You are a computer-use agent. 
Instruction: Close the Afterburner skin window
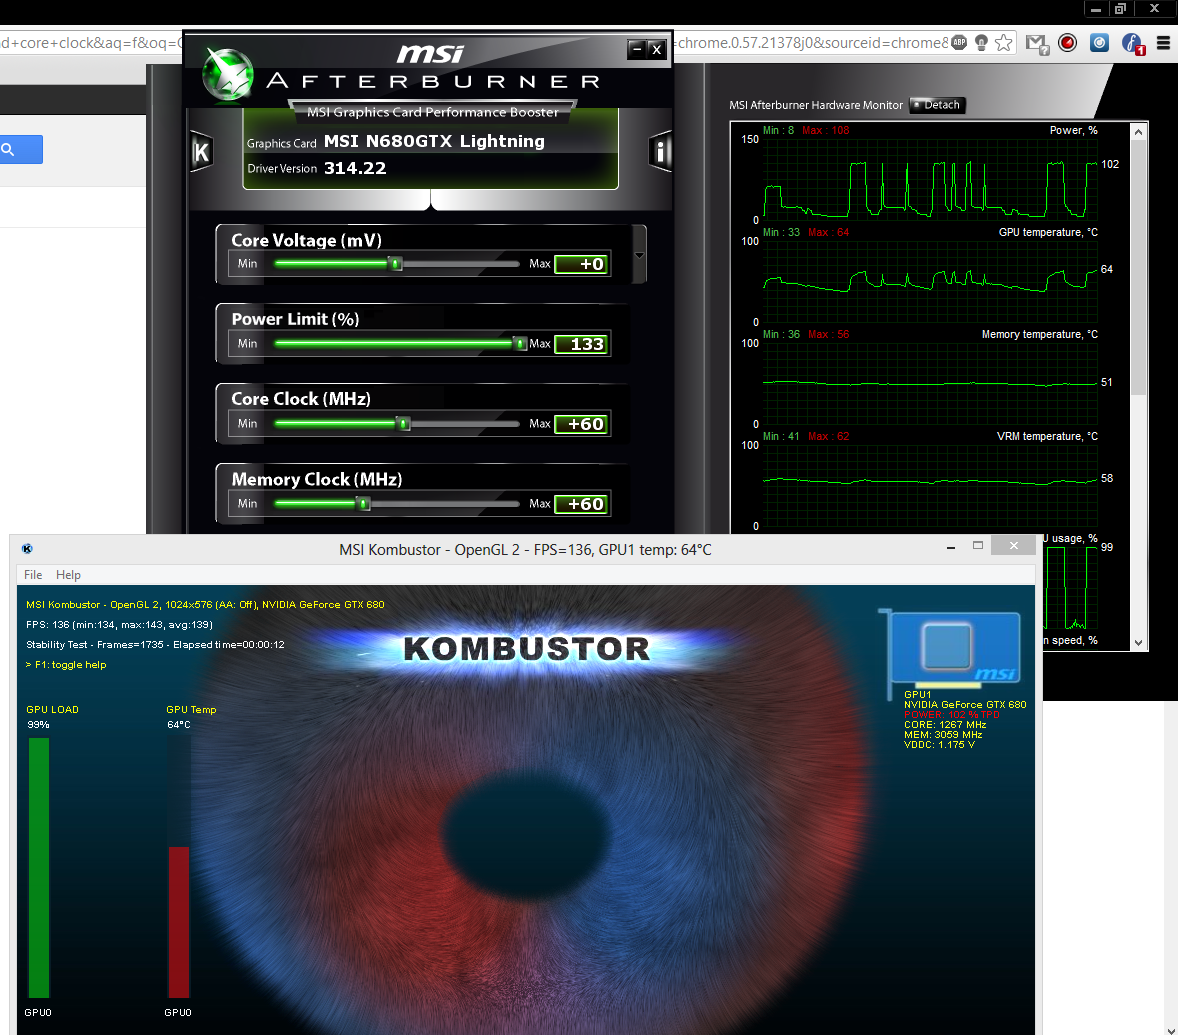coord(657,50)
